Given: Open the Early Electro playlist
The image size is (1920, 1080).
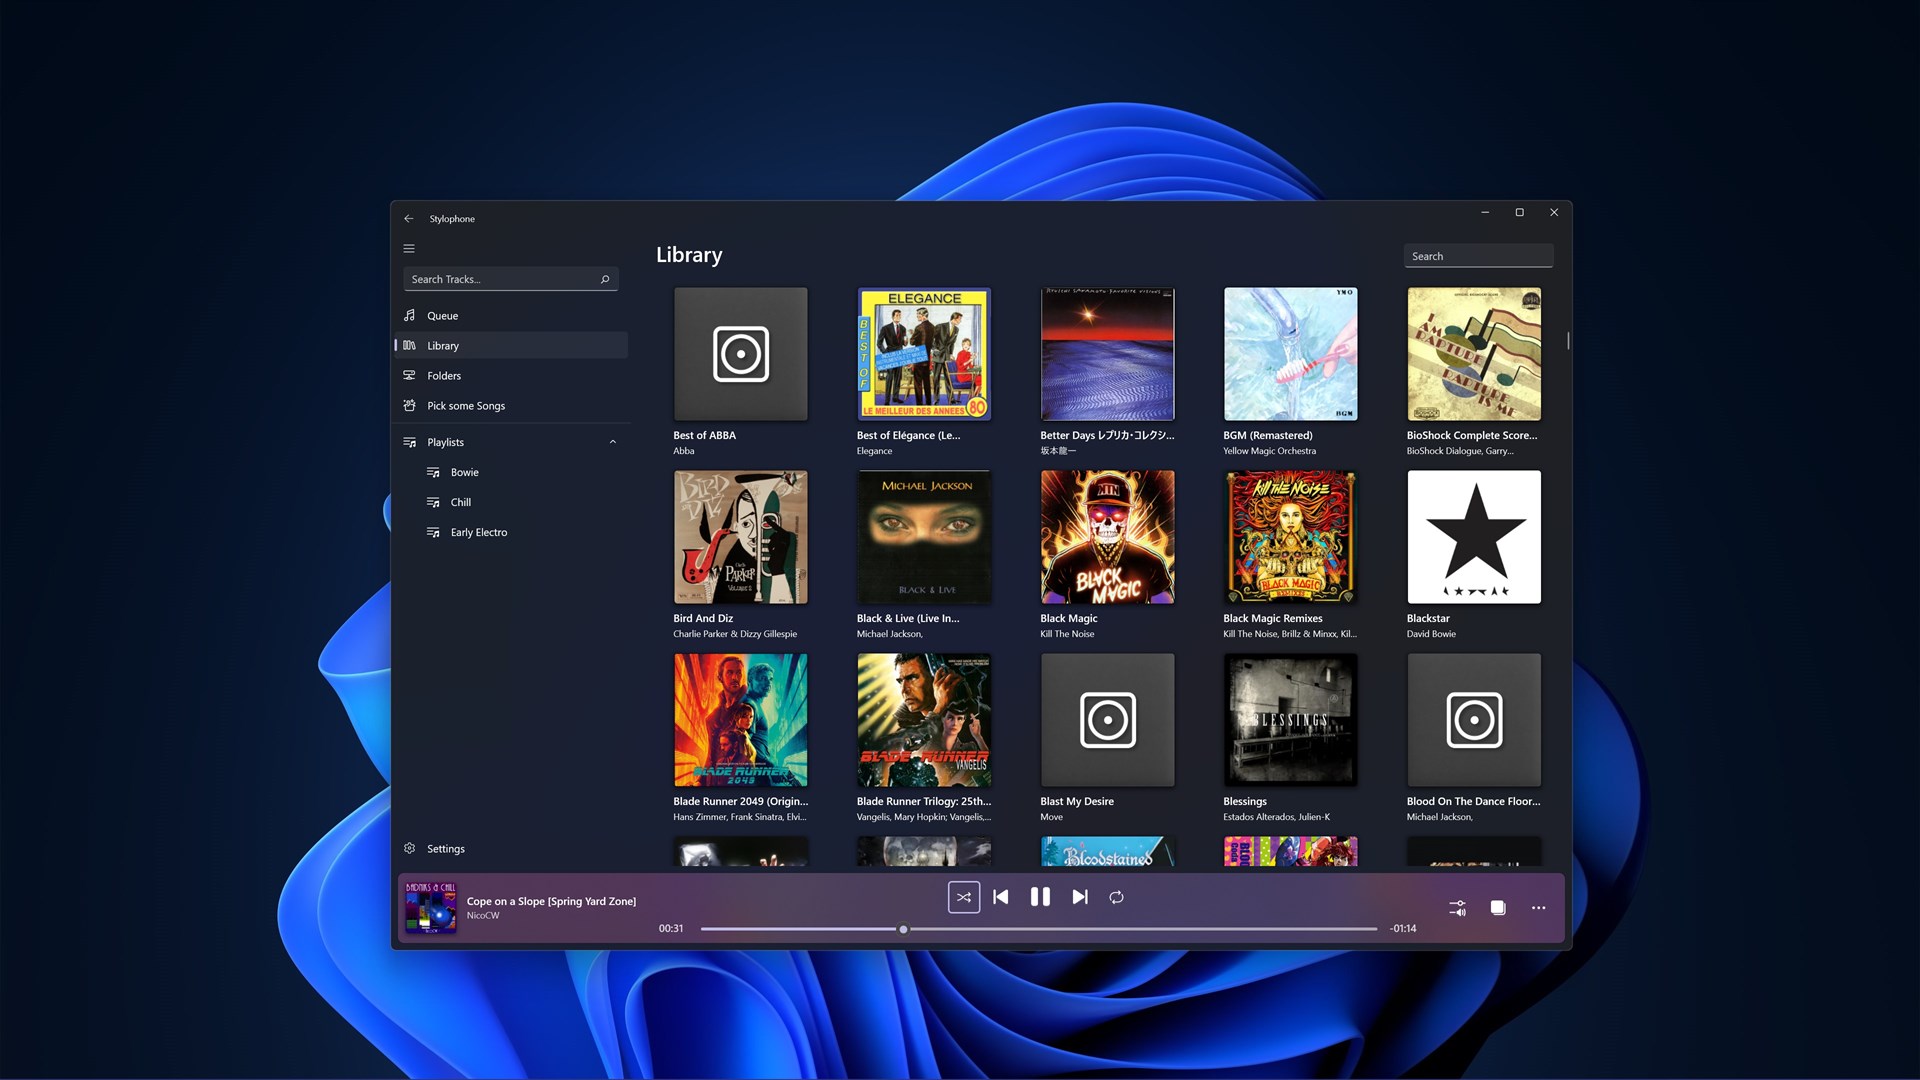Looking at the screenshot, I should [x=478, y=532].
